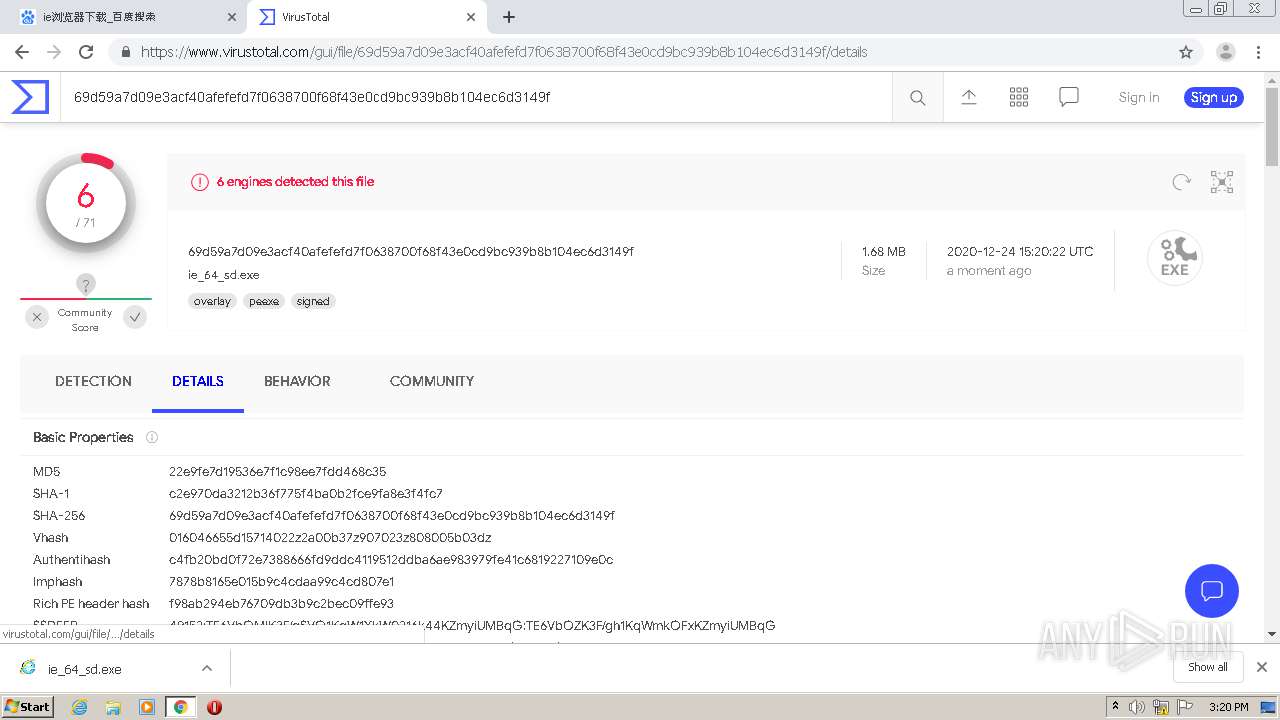Click the SHA-1 hash value
The height and width of the screenshot is (720, 1280).
[306, 493]
